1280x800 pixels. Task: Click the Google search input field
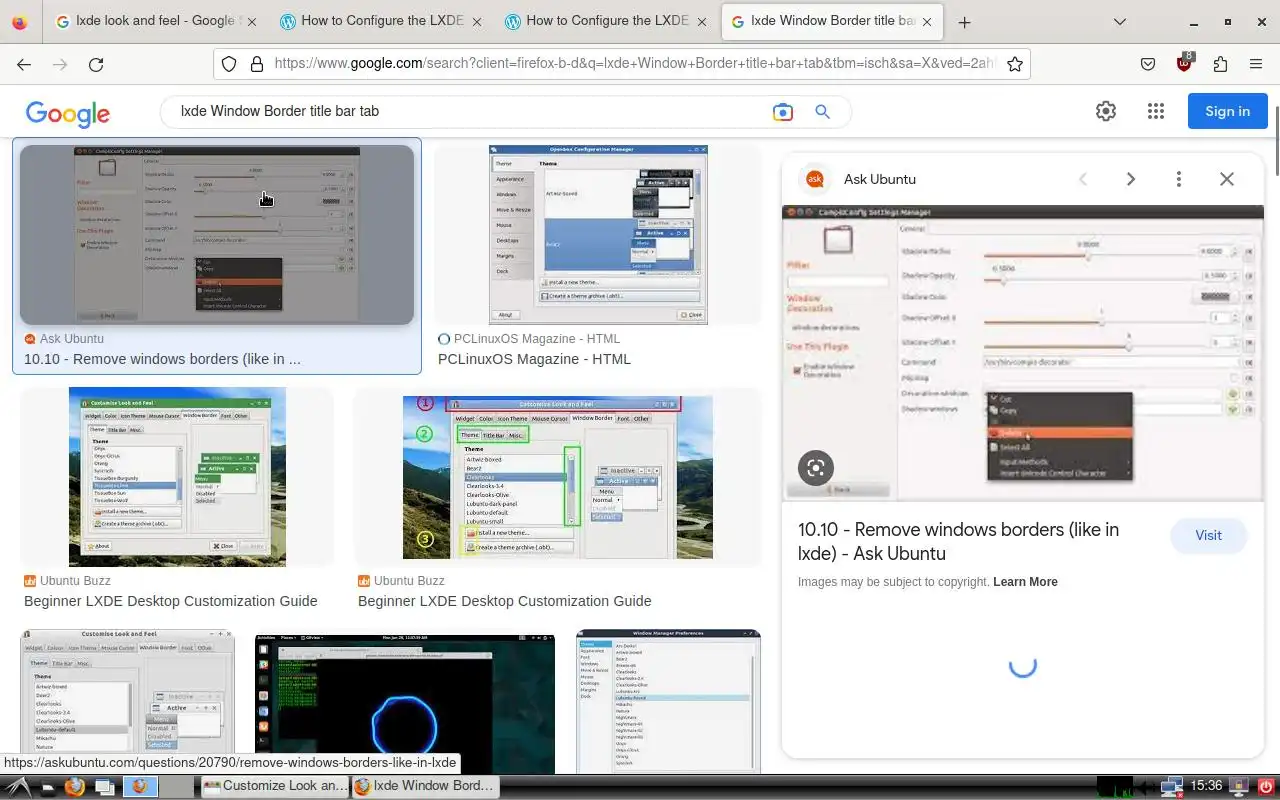coord(470,111)
